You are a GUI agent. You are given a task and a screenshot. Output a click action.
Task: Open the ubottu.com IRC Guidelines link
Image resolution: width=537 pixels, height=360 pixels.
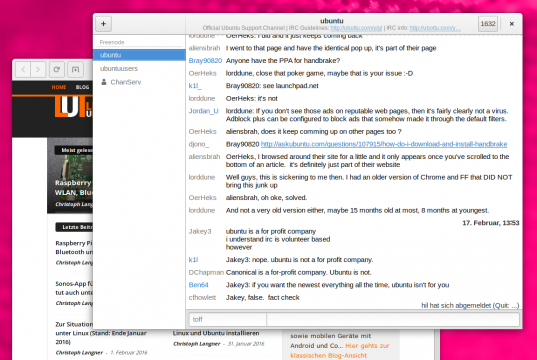tap(356, 28)
